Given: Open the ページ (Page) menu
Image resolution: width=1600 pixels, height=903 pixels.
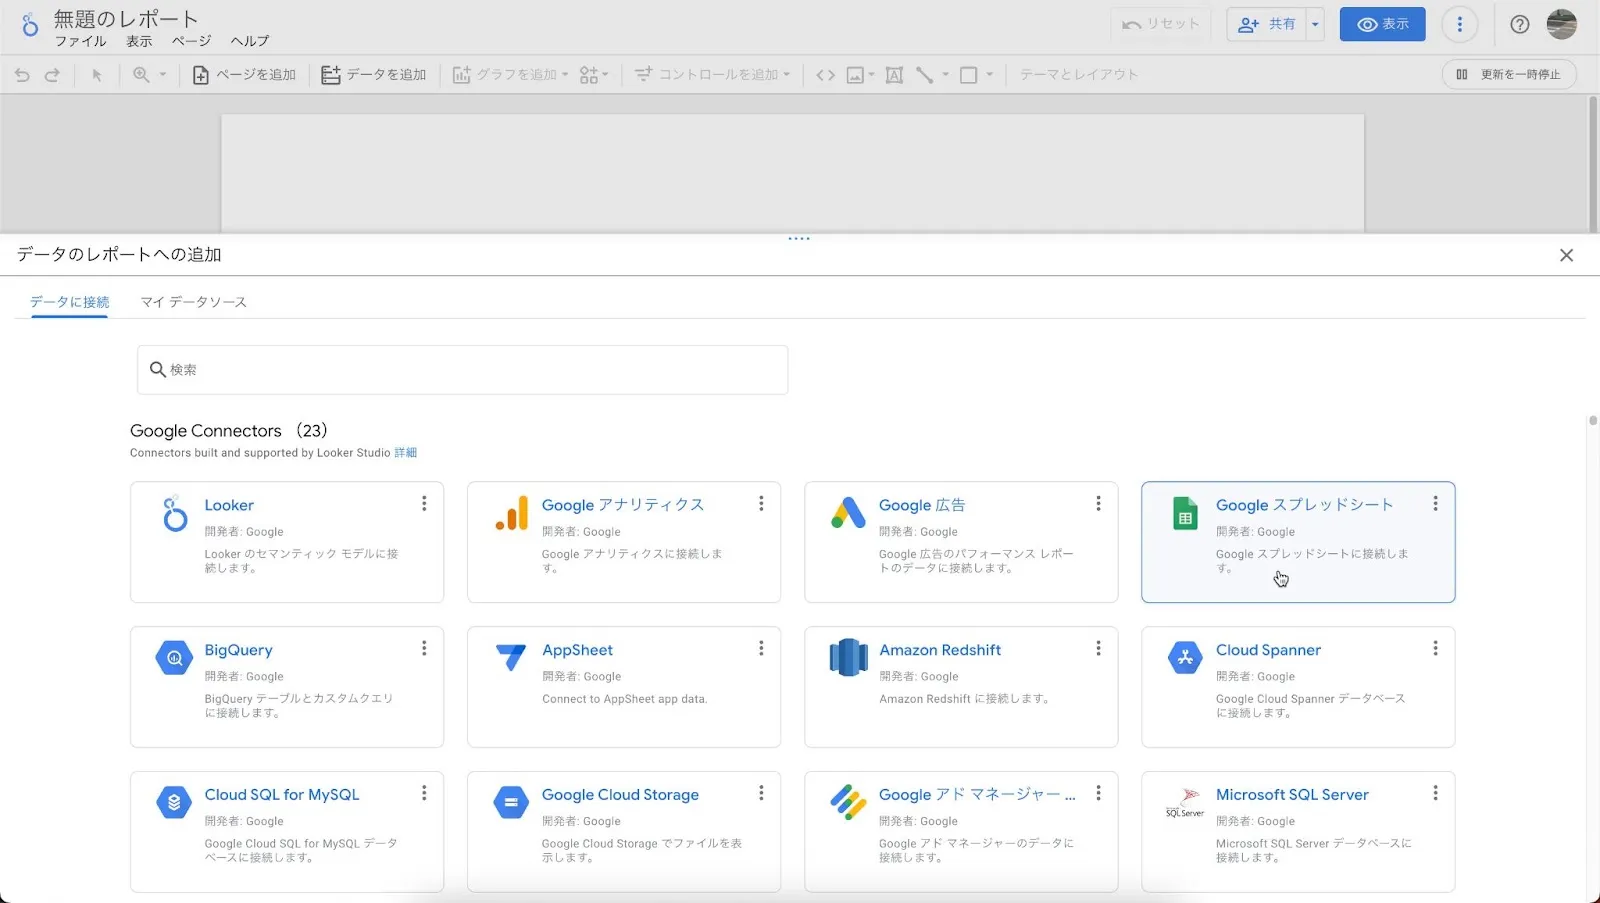Looking at the screenshot, I should [x=191, y=41].
